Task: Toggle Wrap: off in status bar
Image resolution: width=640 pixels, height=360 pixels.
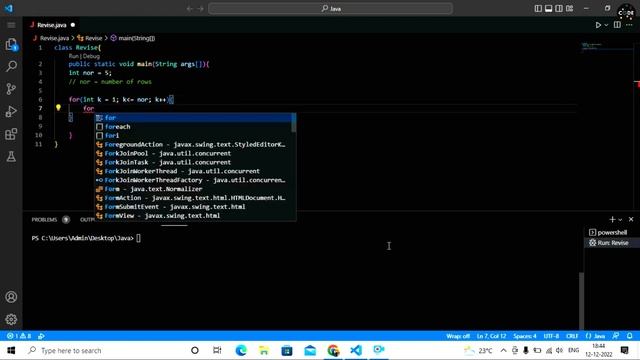Action: coord(458,336)
